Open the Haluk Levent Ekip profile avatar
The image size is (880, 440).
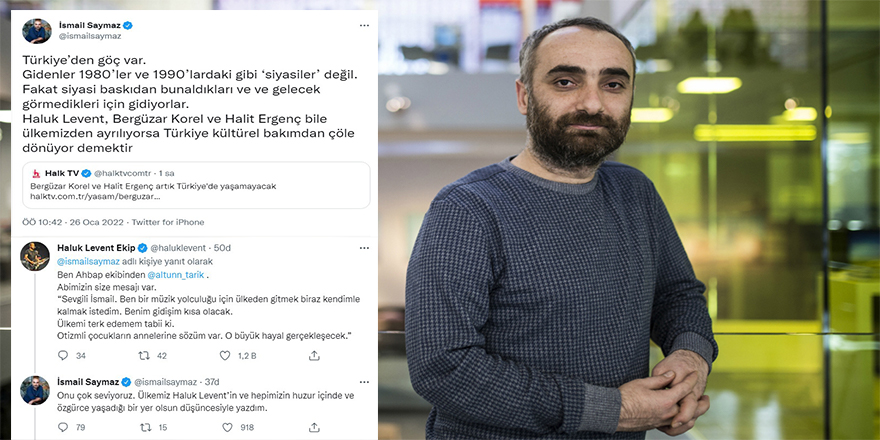pyautogui.click(x=35, y=256)
